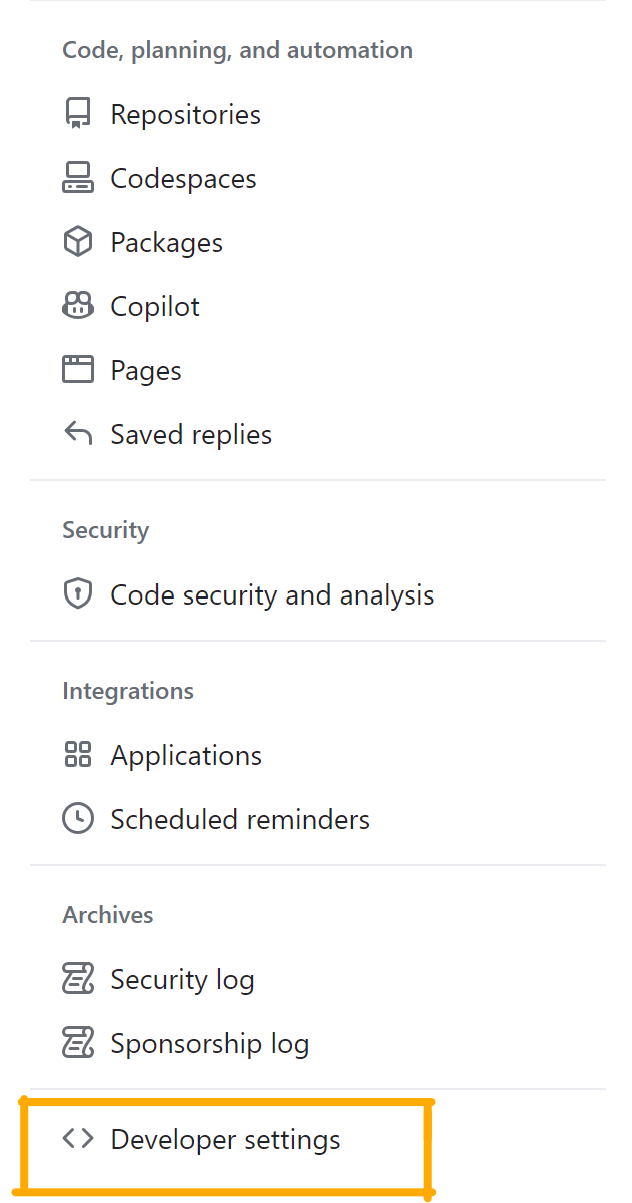Go to Codespaces settings

(183, 178)
